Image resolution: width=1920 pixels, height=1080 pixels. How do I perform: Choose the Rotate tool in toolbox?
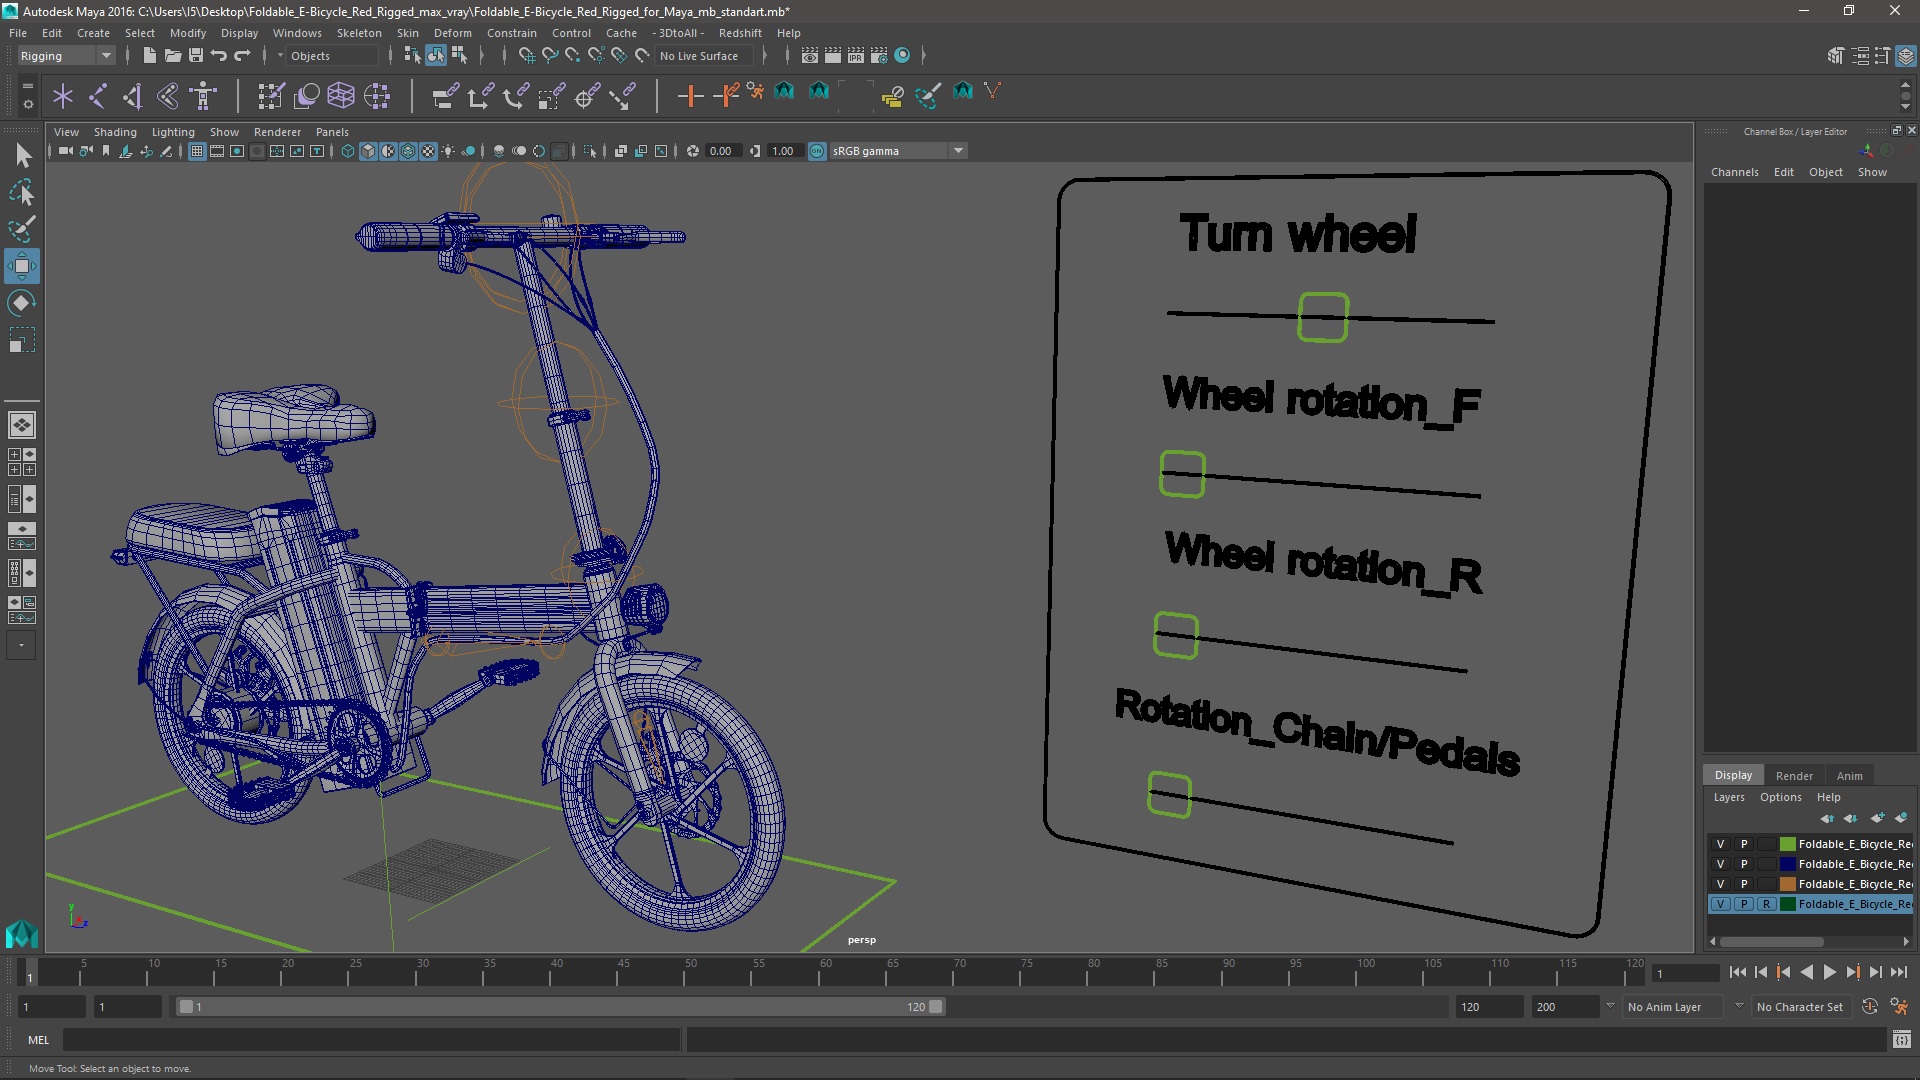(22, 303)
